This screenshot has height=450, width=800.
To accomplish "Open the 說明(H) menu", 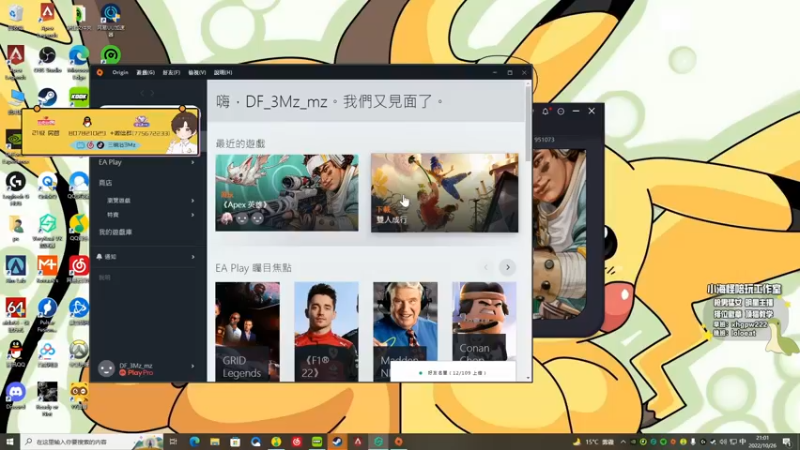I will tap(223, 72).
